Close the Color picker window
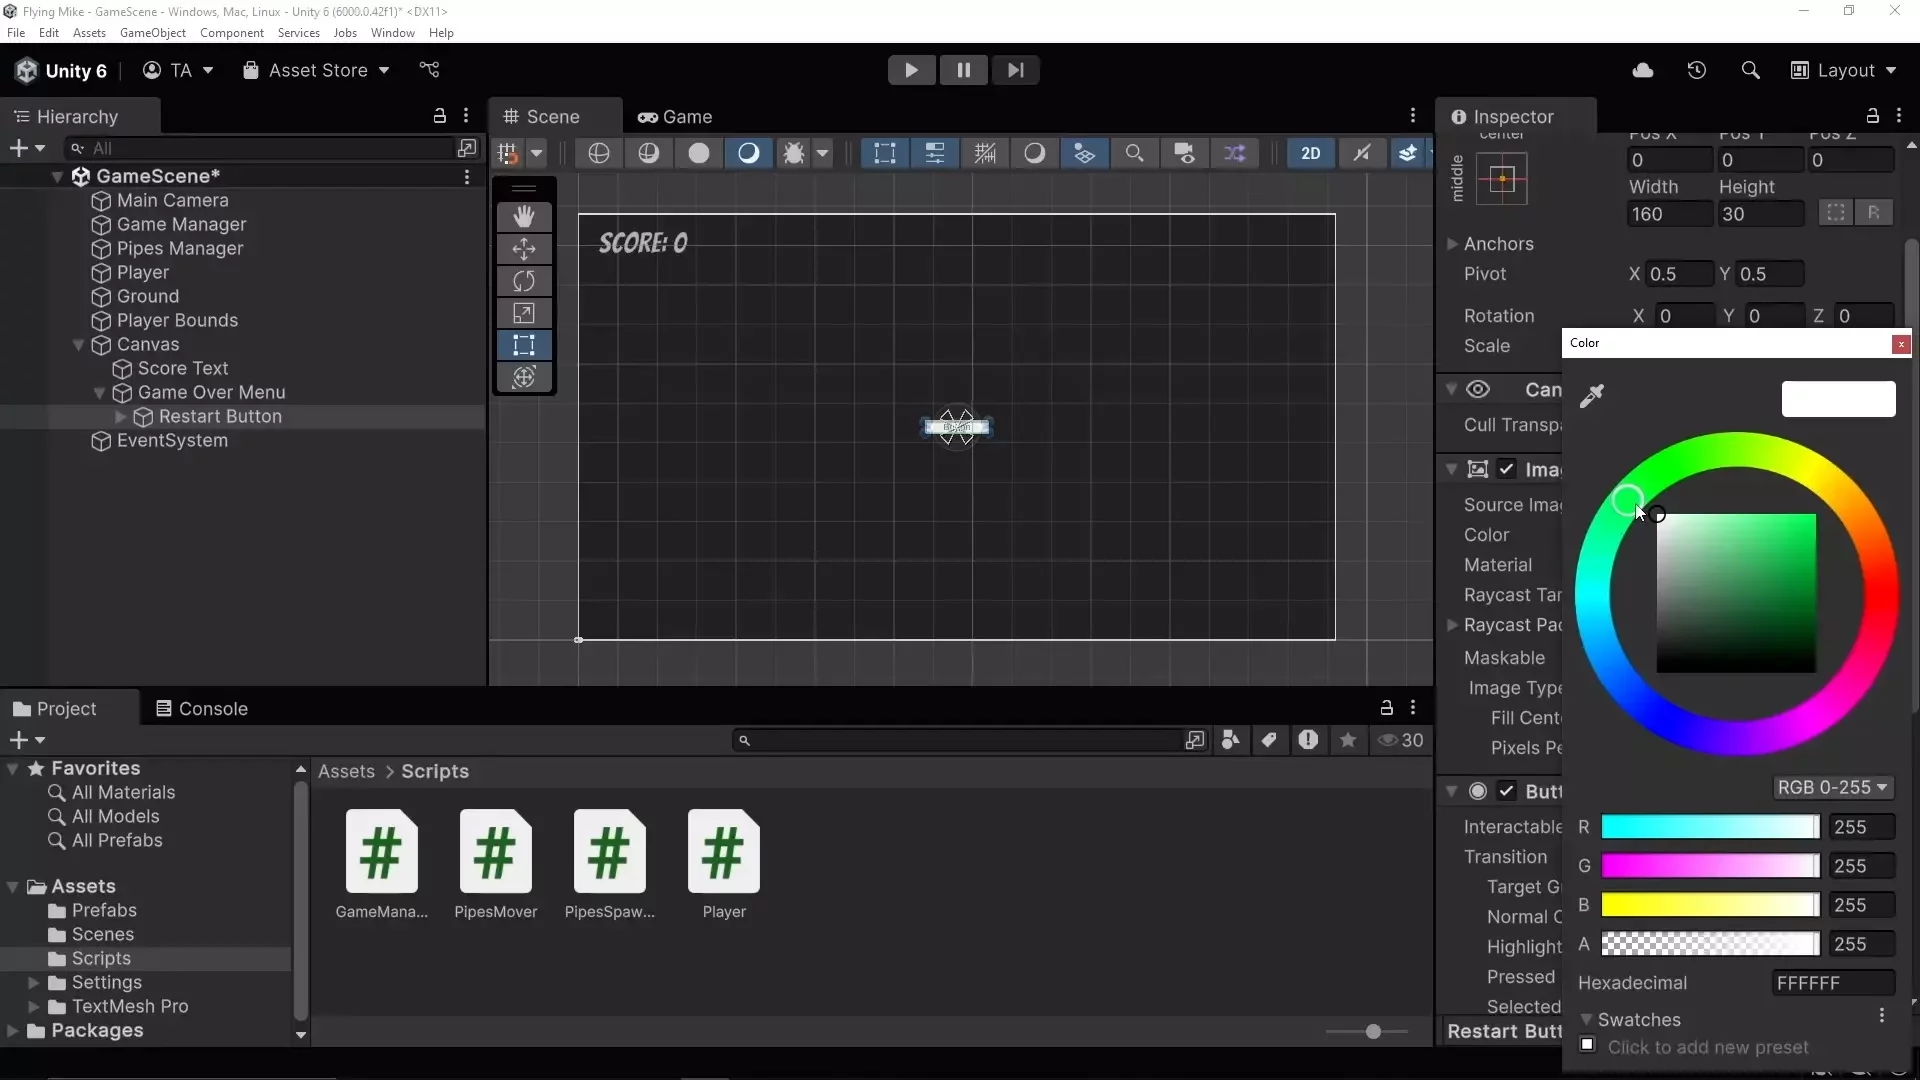Viewport: 1920px width, 1080px height. point(1901,344)
